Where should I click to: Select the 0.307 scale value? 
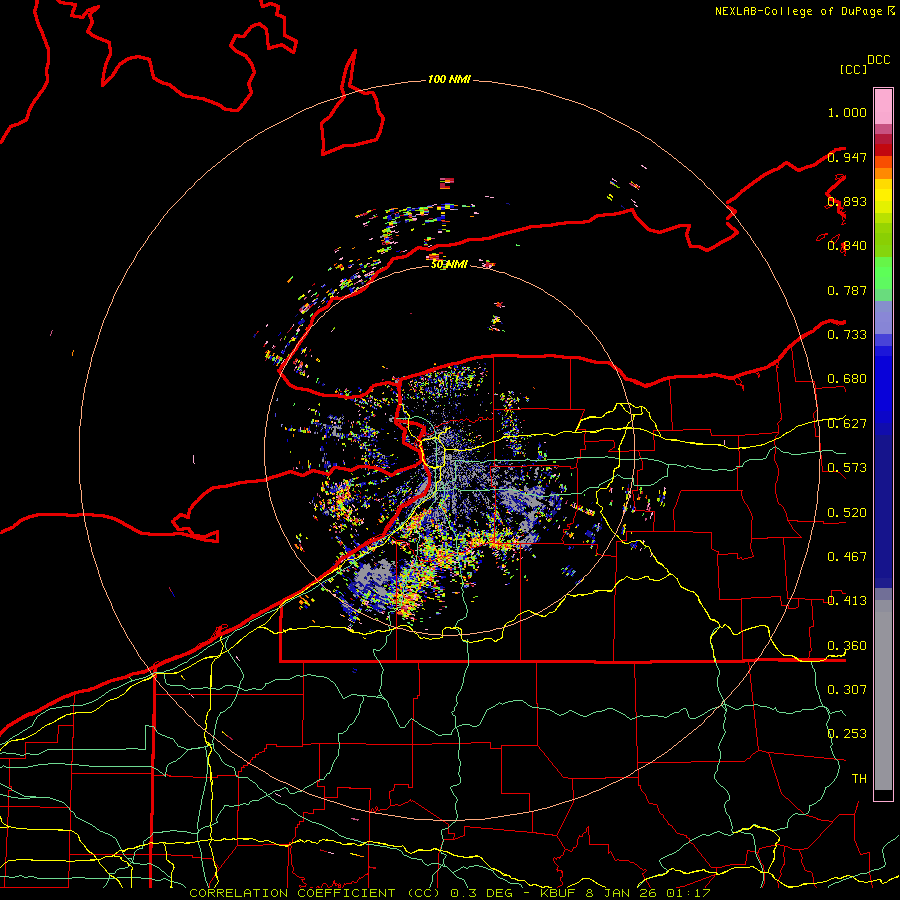pos(847,690)
